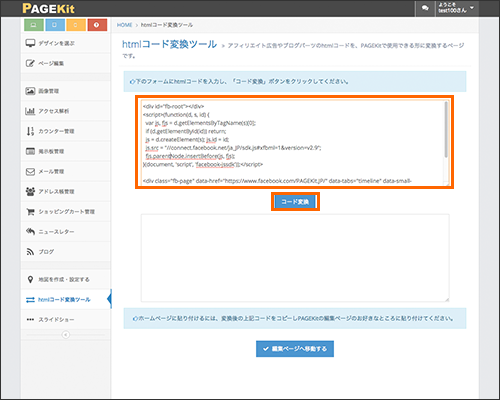Click the red alert info button
500x400 pixels.
pos(97,25)
